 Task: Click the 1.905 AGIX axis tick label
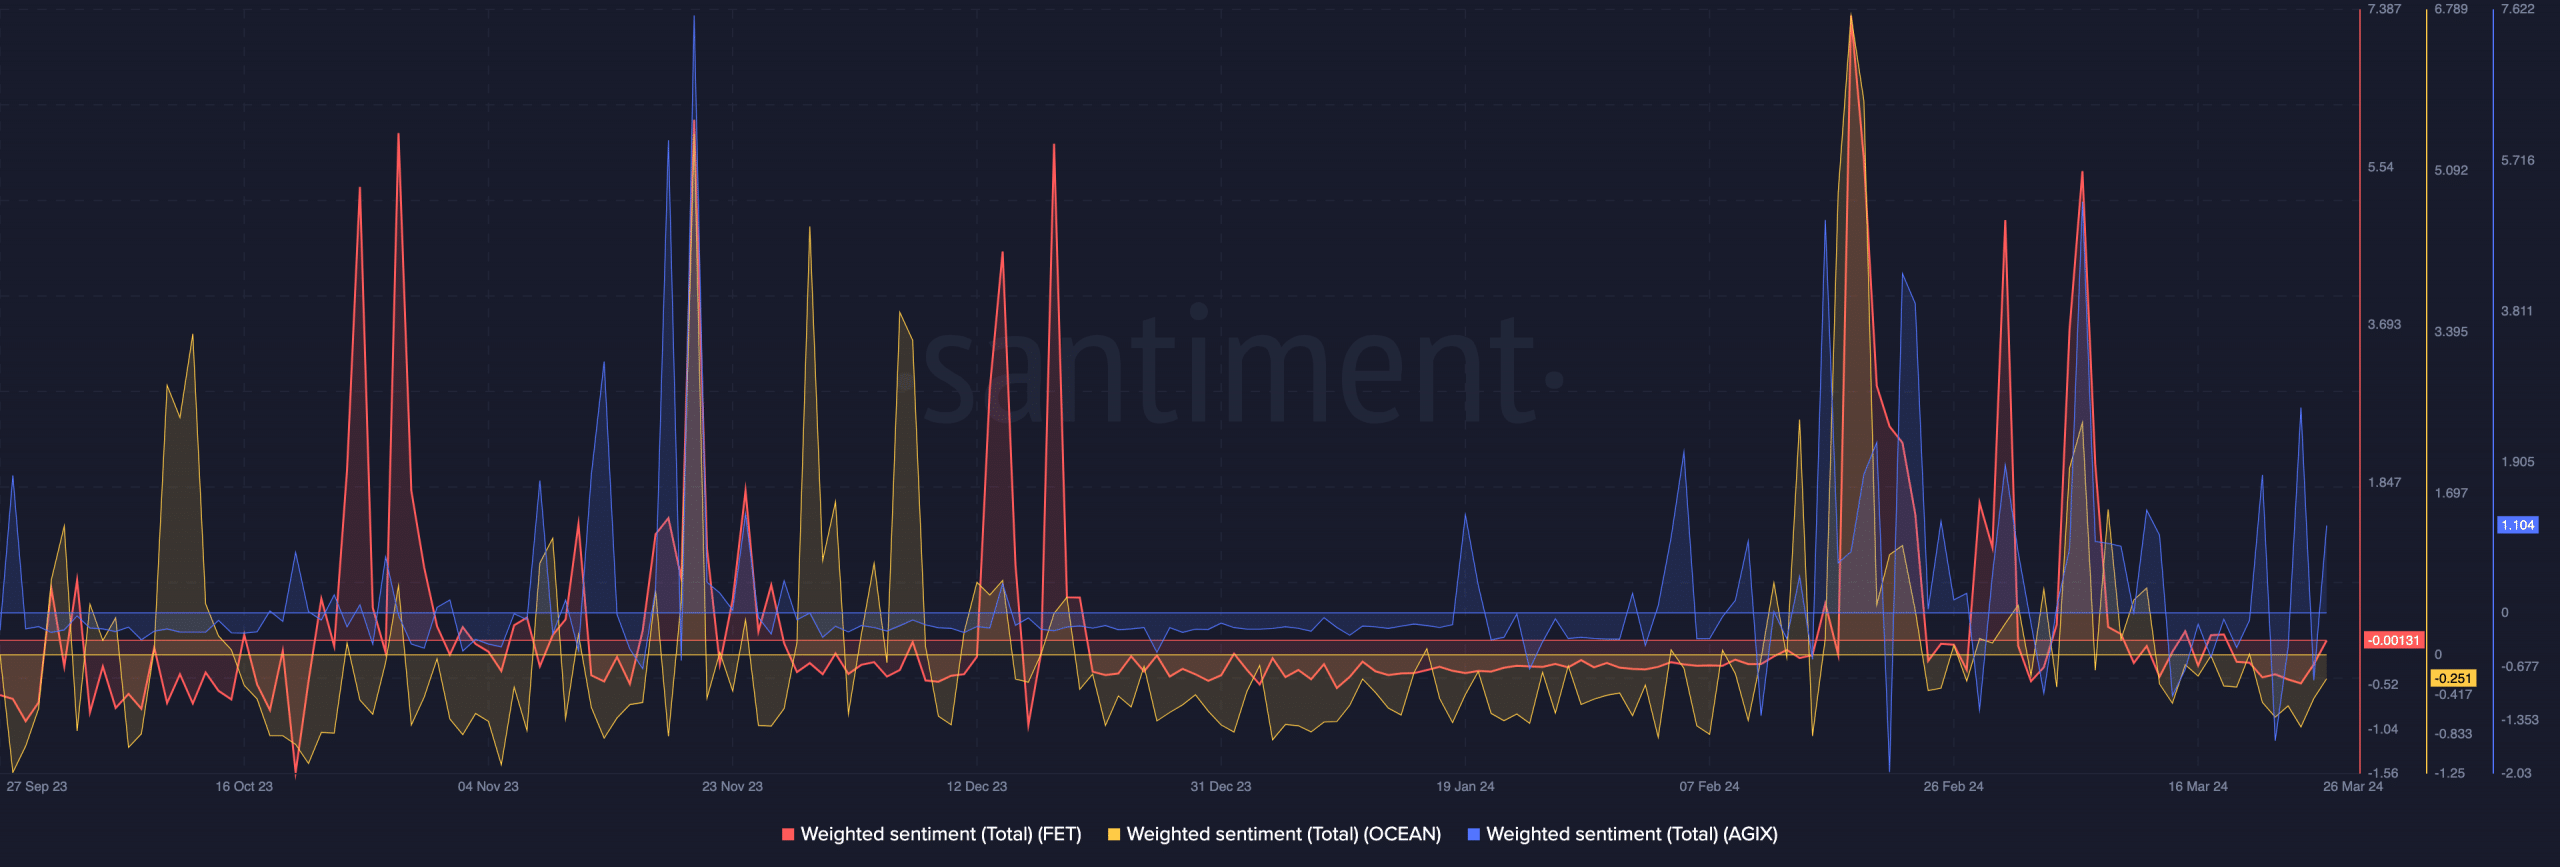click(2518, 462)
